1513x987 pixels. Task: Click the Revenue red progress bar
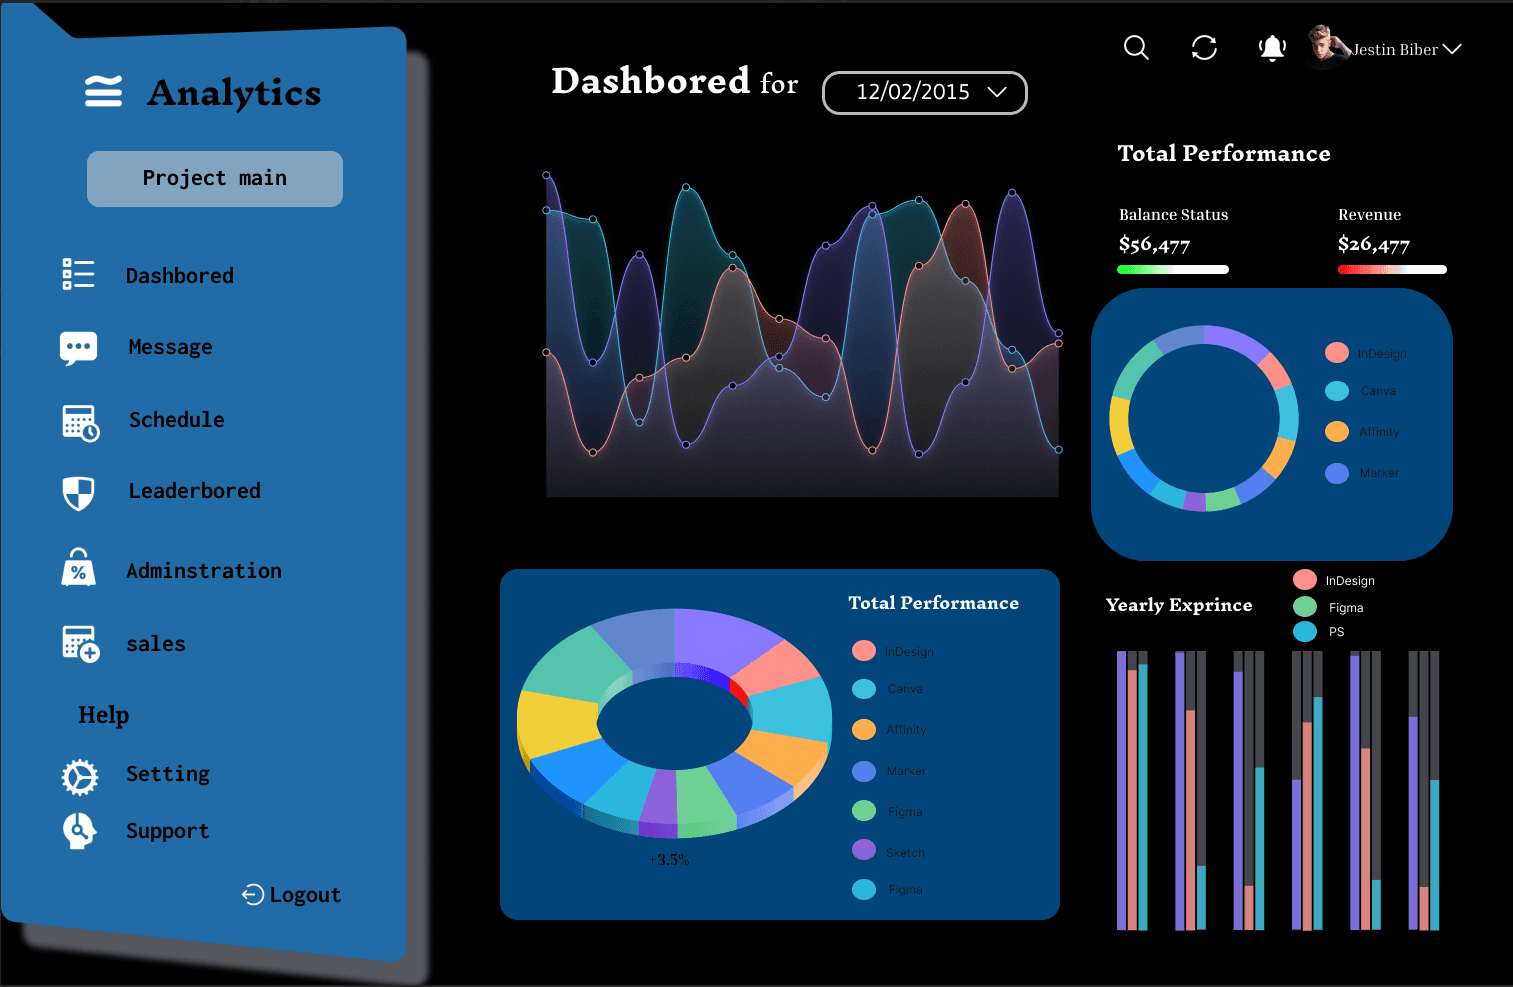point(1392,269)
